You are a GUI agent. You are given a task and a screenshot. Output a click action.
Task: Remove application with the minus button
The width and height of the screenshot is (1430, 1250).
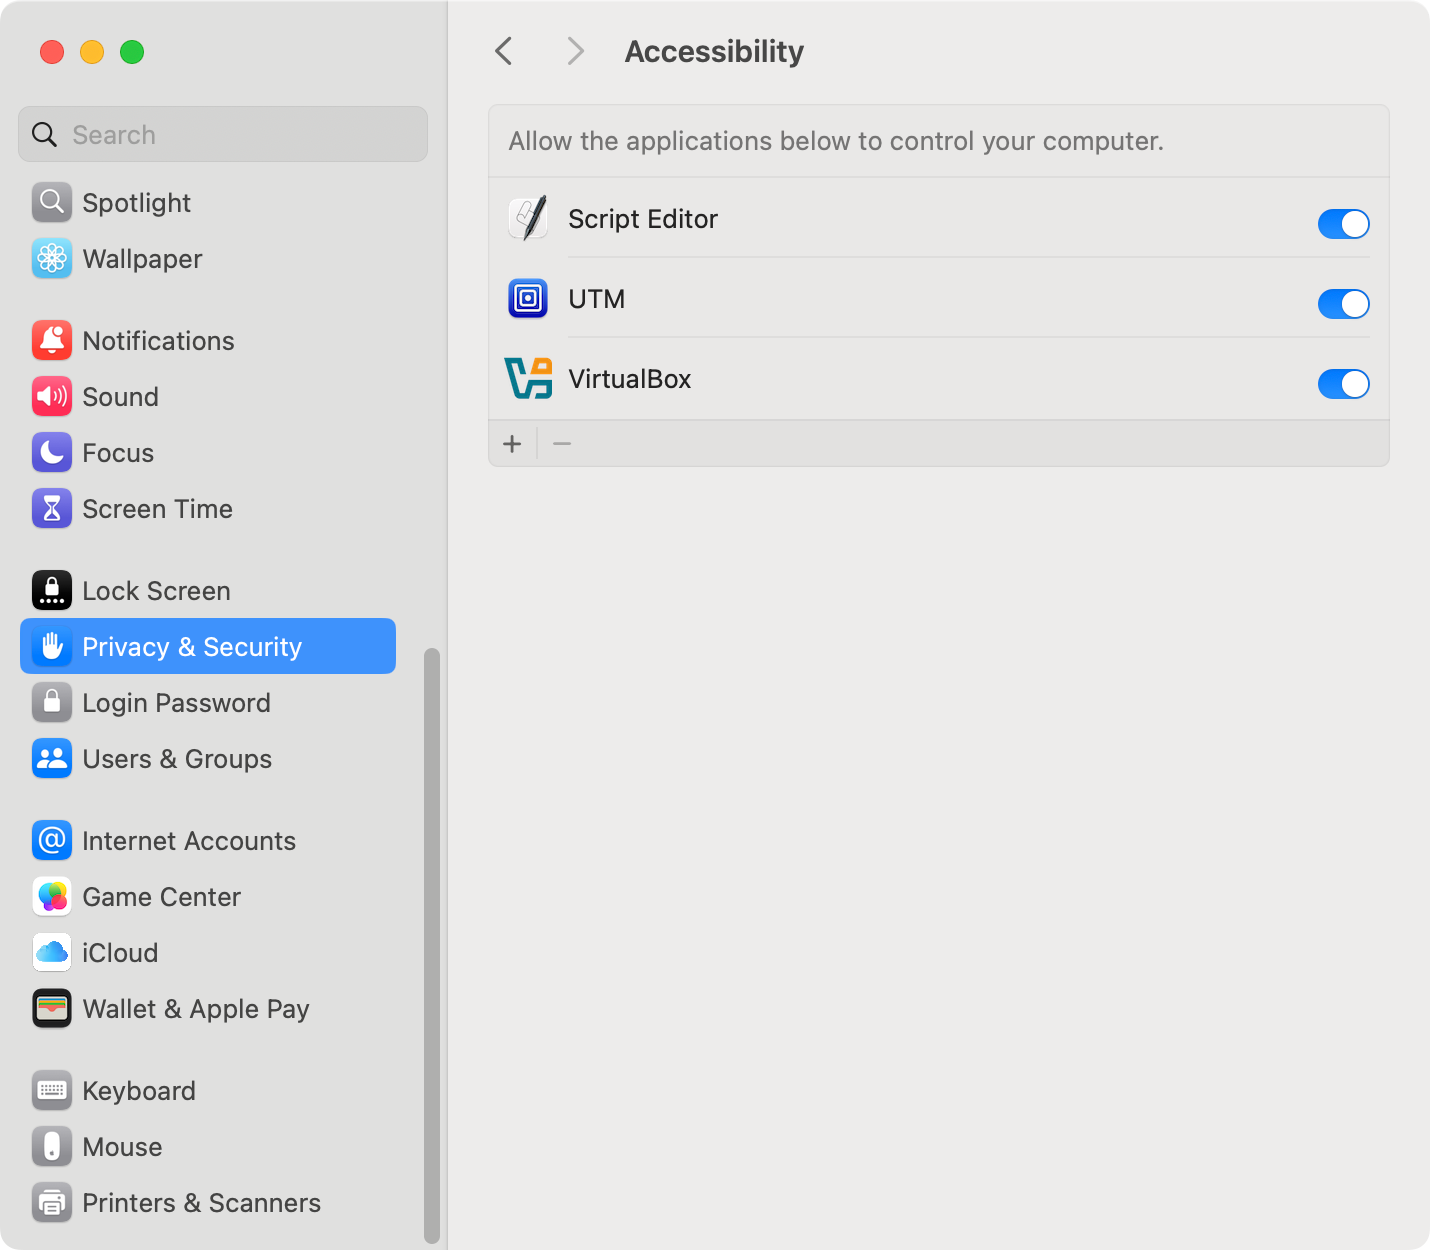[562, 443]
